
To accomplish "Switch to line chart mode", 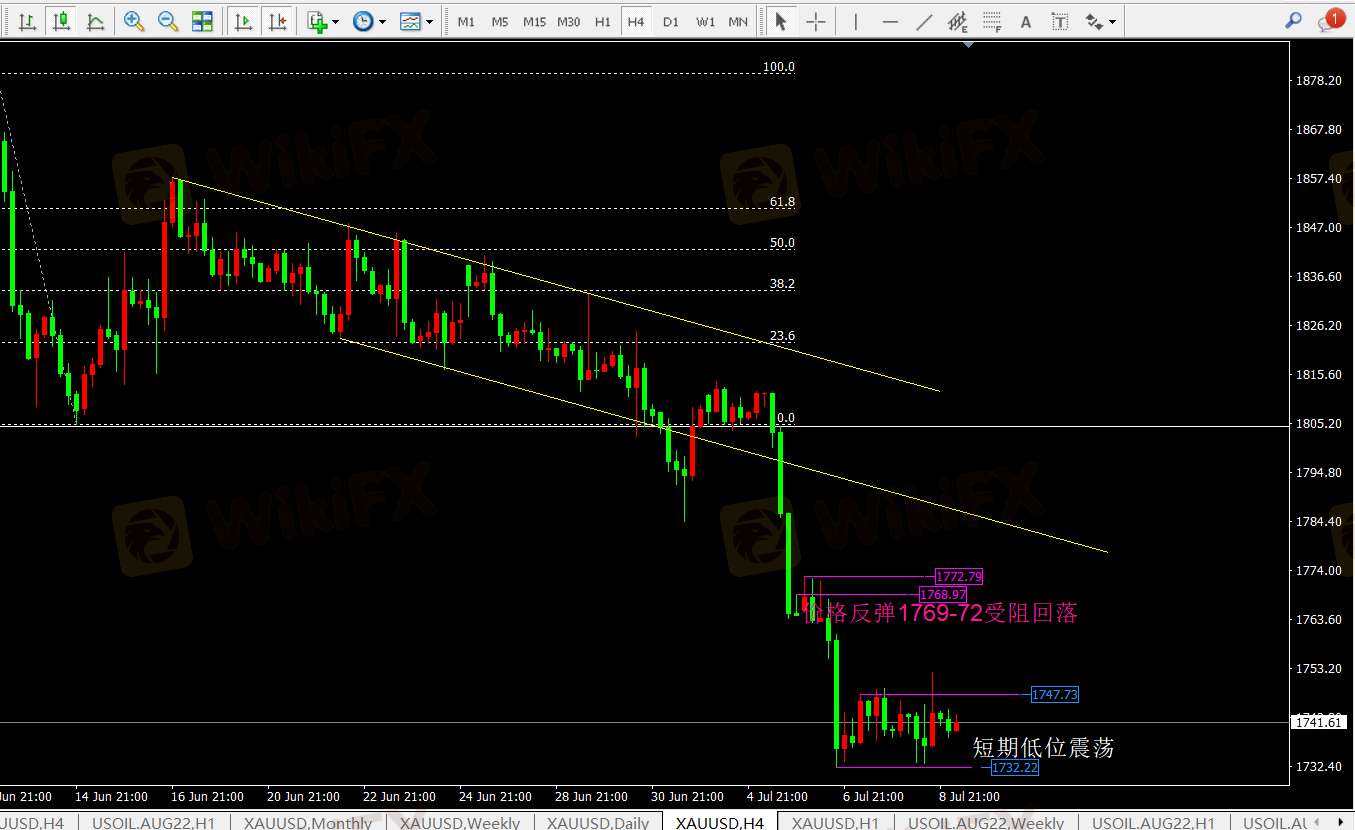I will pyautogui.click(x=95, y=21).
